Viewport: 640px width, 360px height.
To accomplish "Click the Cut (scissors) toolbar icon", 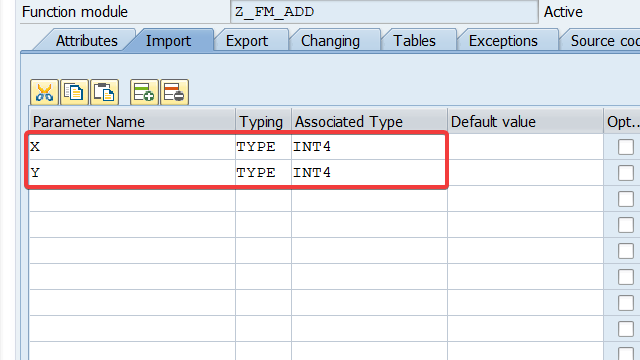I will [x=44, y=92].
